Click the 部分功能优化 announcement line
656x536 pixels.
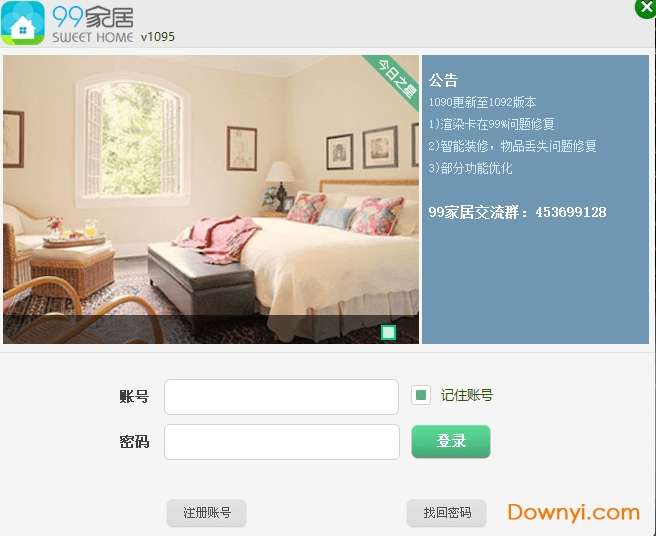[x=470, y=168]
